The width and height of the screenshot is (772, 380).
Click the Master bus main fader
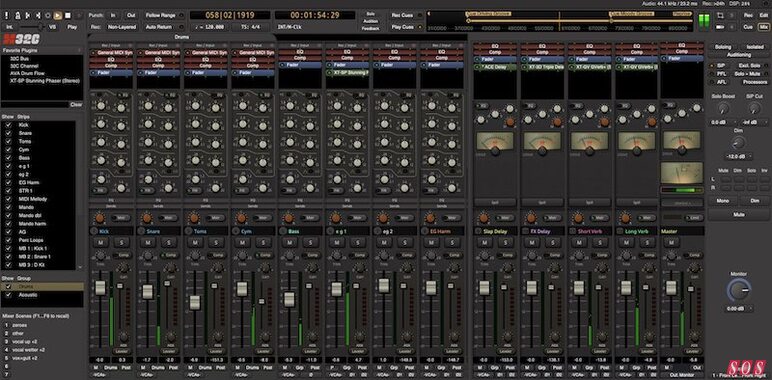pyautogui.click(x=671, y=288)
